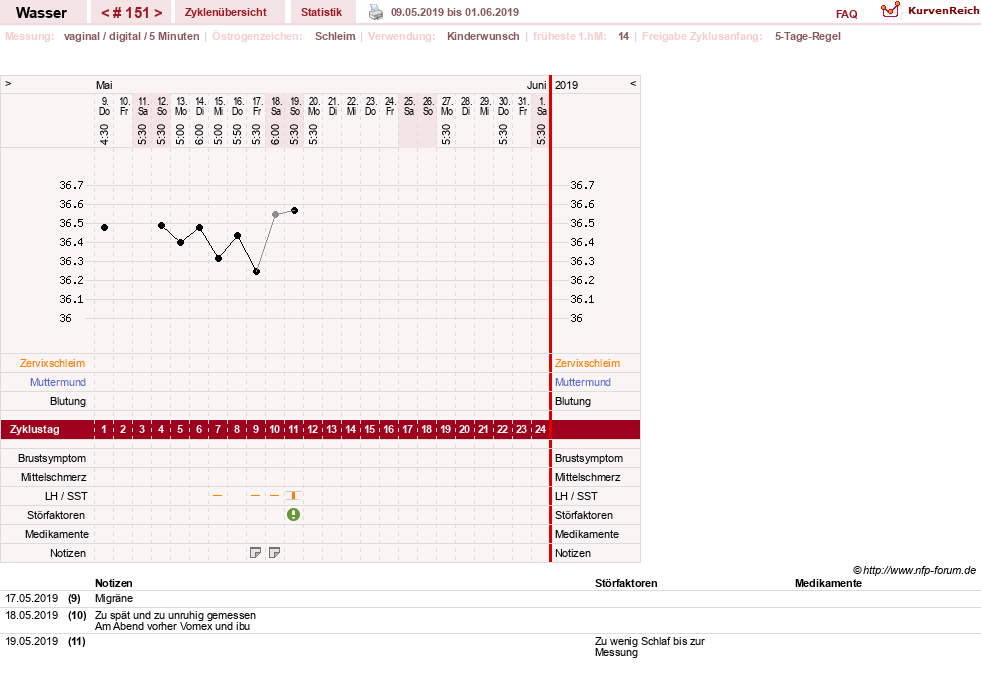Click the LH negative marker on day 9
The width and height of the screenshot is (981, 690).
click(x=255, y=495)
